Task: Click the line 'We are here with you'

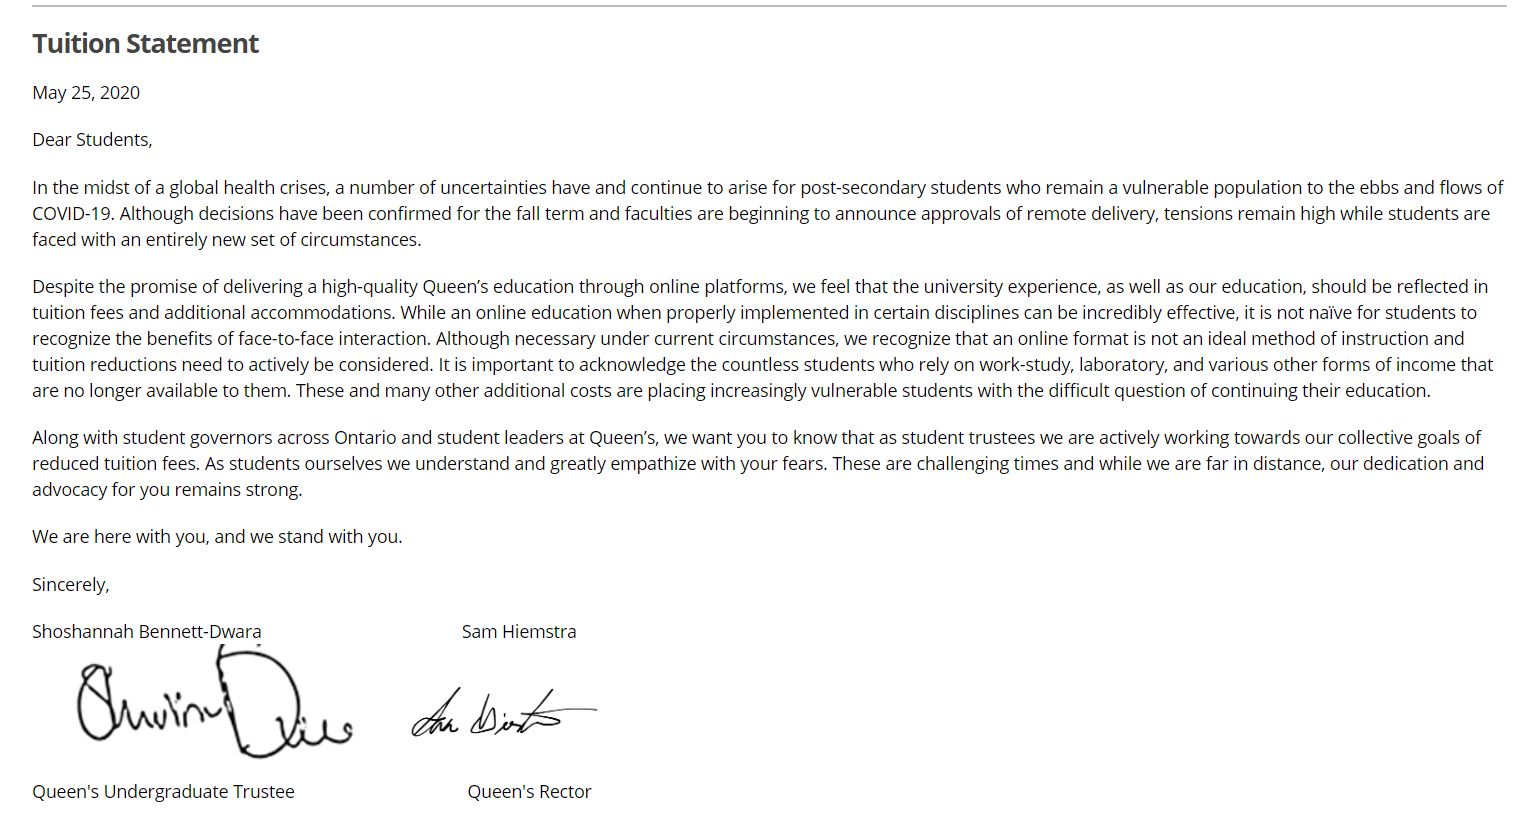Action: (x=217, y=537)
